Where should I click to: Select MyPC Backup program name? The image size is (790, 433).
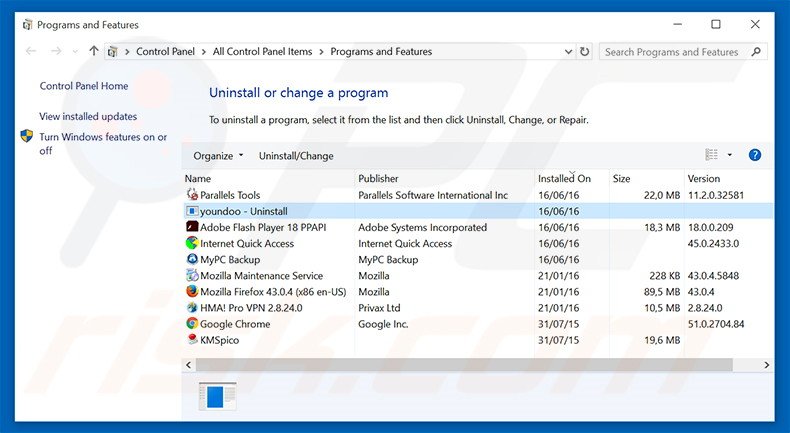pyautogui.click(x=230, y=260)
